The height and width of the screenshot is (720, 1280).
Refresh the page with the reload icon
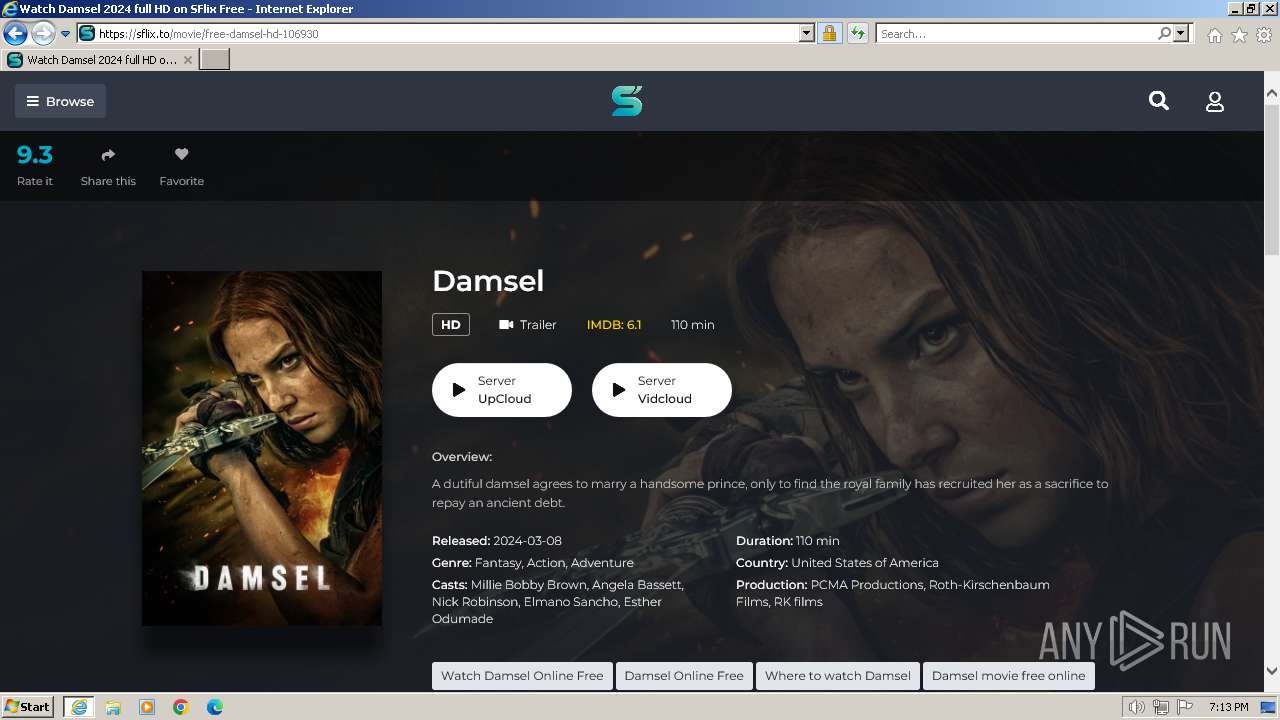click(x=857, y=34)
